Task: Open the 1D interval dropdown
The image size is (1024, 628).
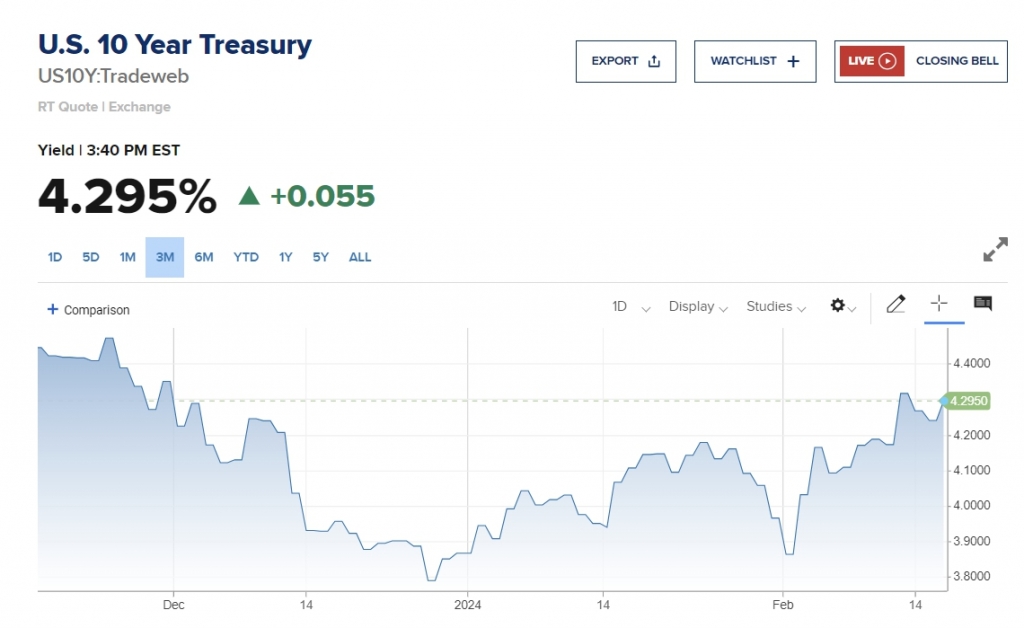Action: [x=631, y=307]
